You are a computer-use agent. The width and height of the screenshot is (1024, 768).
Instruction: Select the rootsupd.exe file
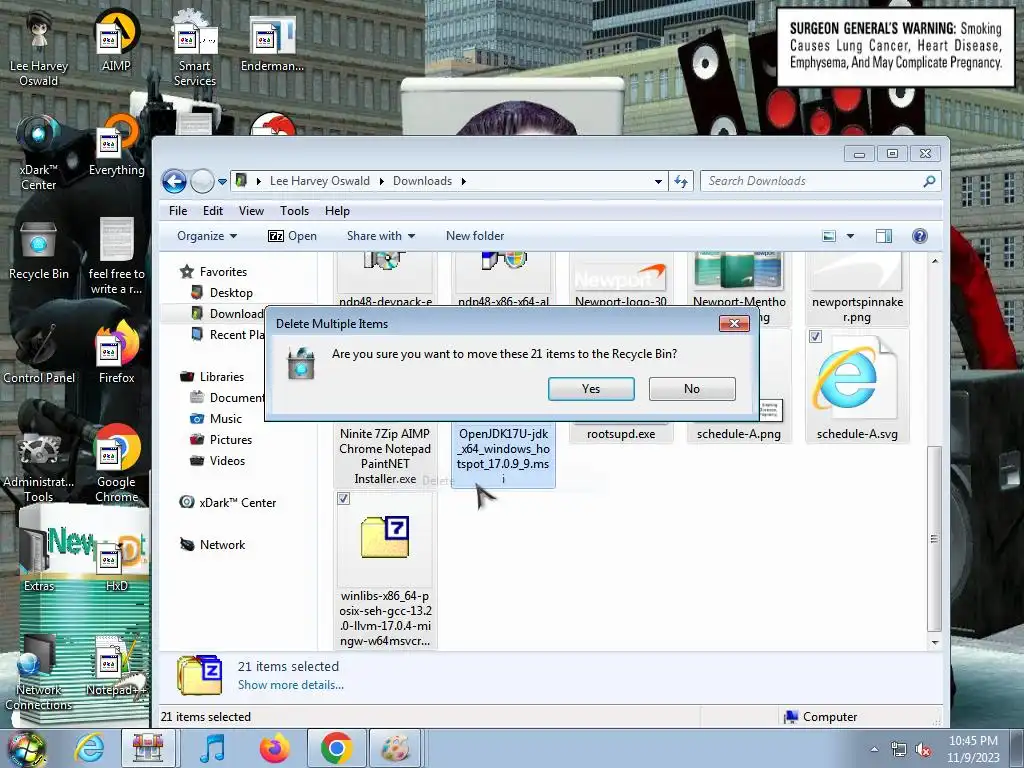[x=620, y=434]
